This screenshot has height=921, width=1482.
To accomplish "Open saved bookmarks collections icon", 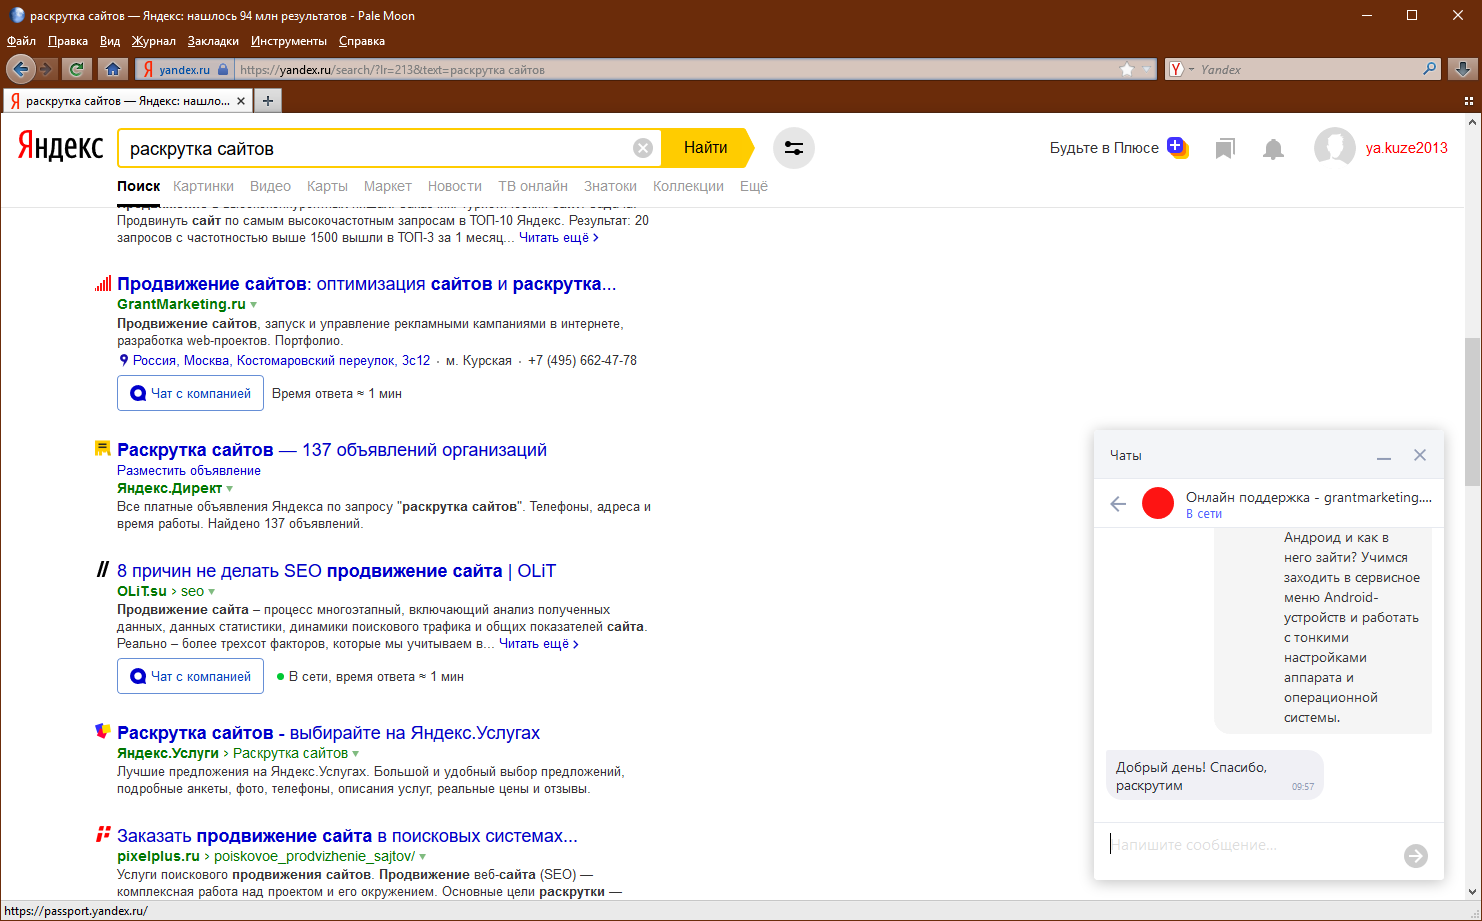I will (1225, 149).
